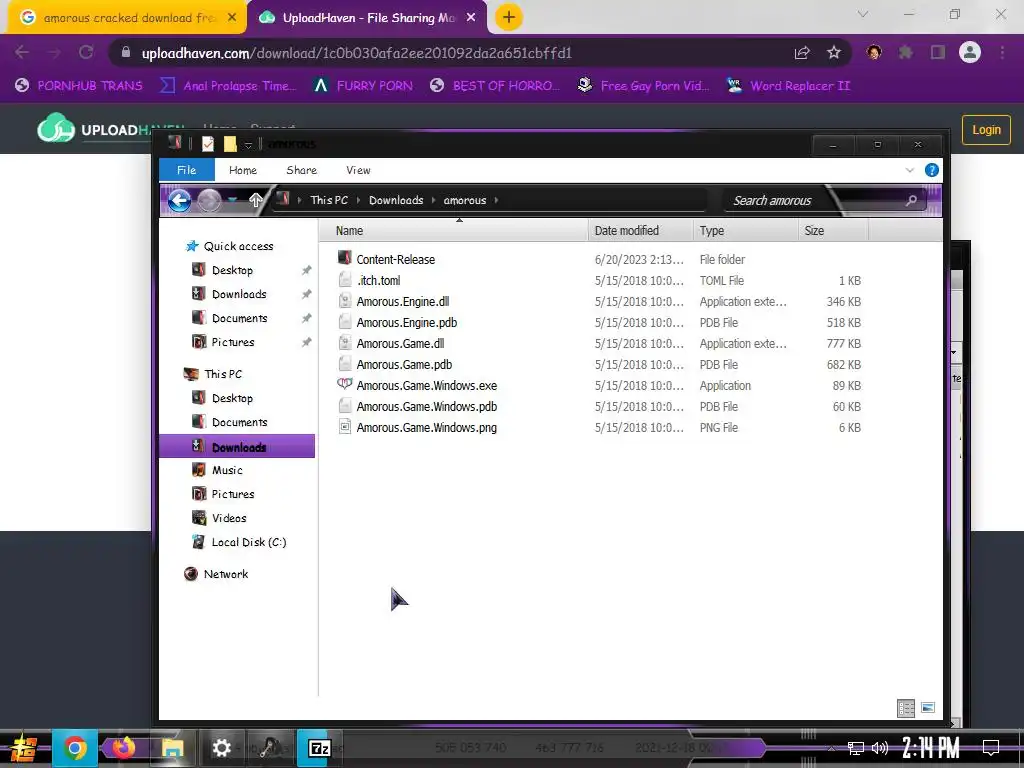Open Word Replacer II bookmark
Screen dimensions: 1024x768
pos(789,86)
